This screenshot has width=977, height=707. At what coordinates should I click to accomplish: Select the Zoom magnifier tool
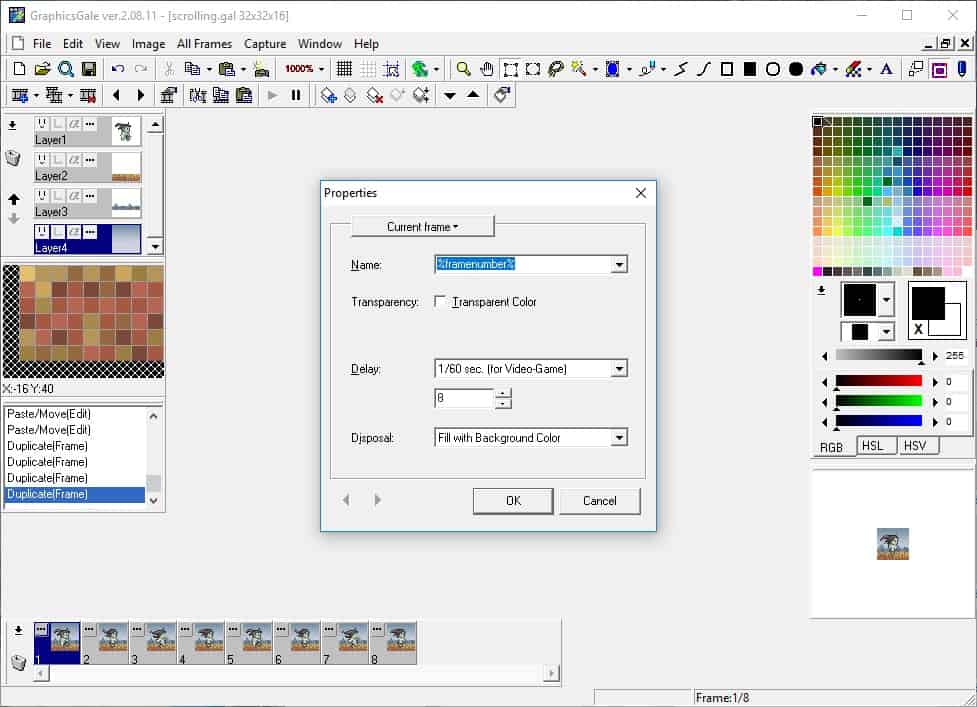463,69
